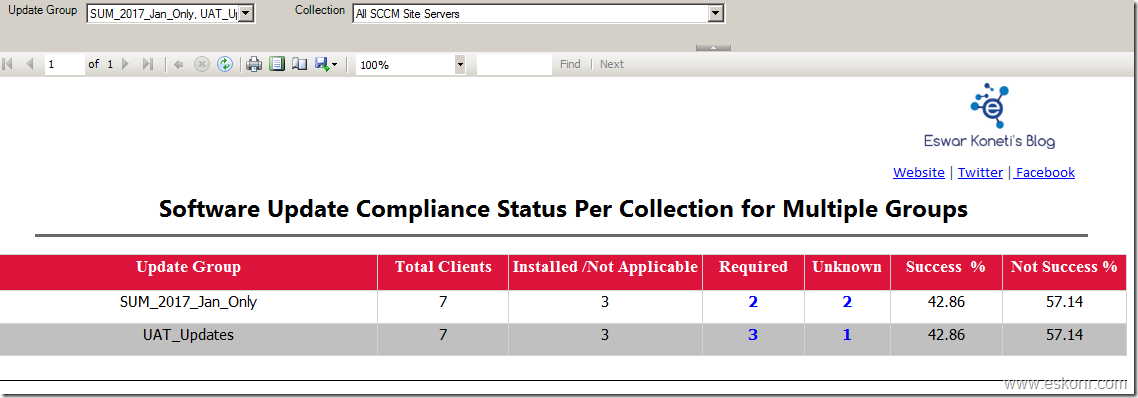The width and height of the screenshot is (1138, 398).
Task: Open the Facebook link
Action: coord(1045,172)
